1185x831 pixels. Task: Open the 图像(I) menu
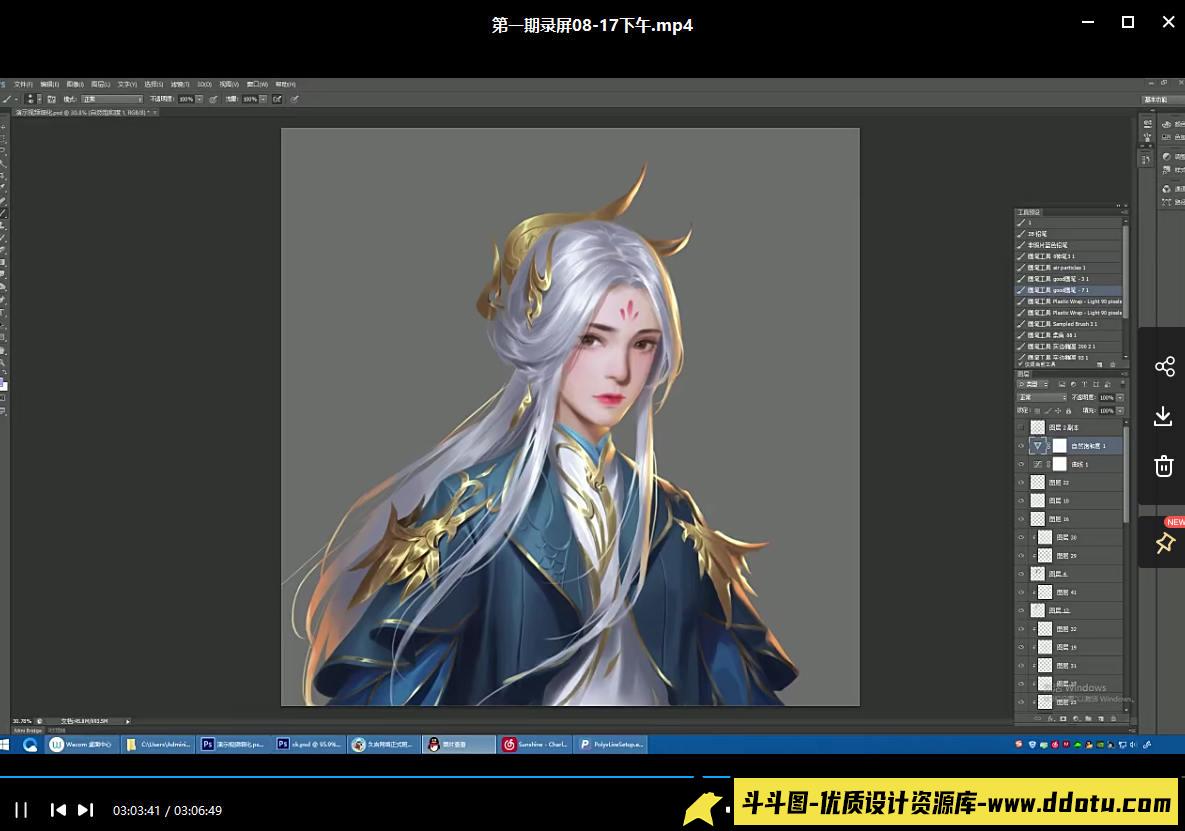(x=76, y=85)
